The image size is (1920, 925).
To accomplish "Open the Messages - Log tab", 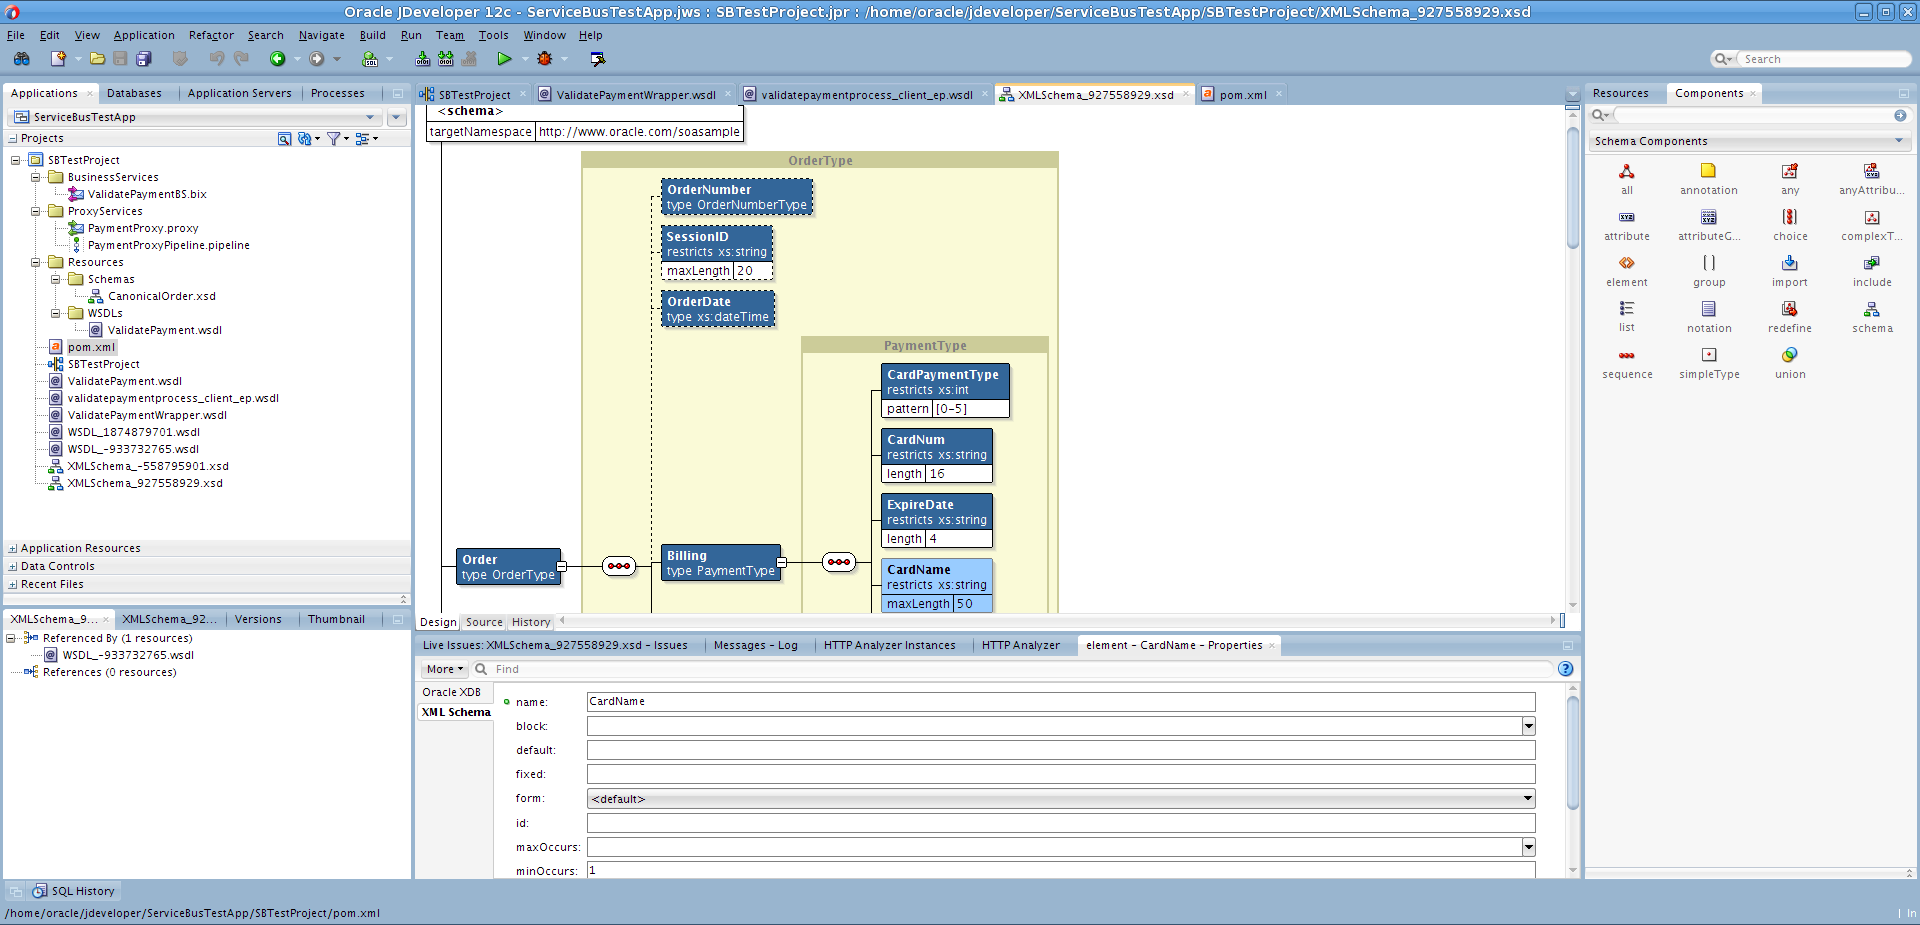I will [x=755, y=645].
